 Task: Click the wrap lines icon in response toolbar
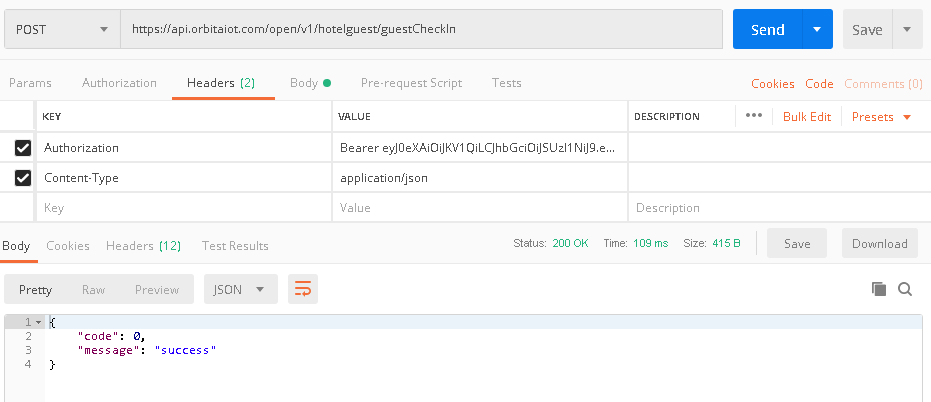302,290
